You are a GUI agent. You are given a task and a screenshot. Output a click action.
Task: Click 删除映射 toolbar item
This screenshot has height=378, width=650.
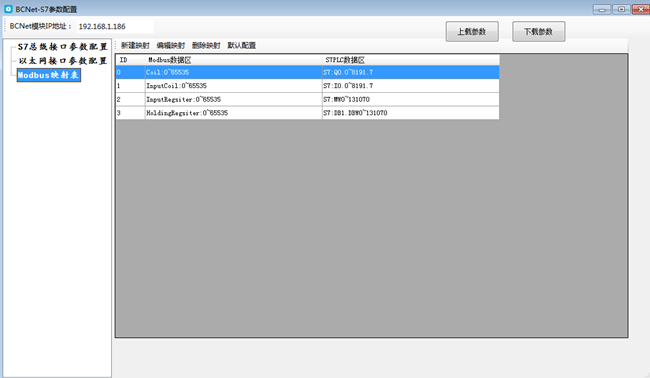coord(206,45)
